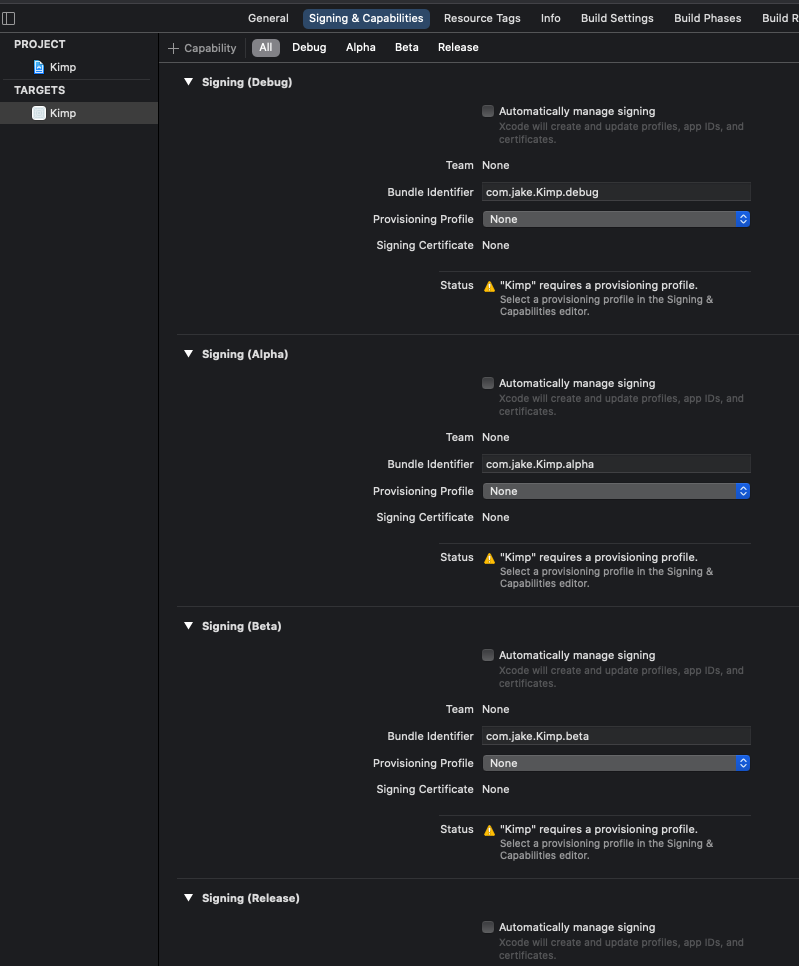This screenshot has height=966, width=799.
Task: Filter capabilities by Debug configuration
Action: 309,47
